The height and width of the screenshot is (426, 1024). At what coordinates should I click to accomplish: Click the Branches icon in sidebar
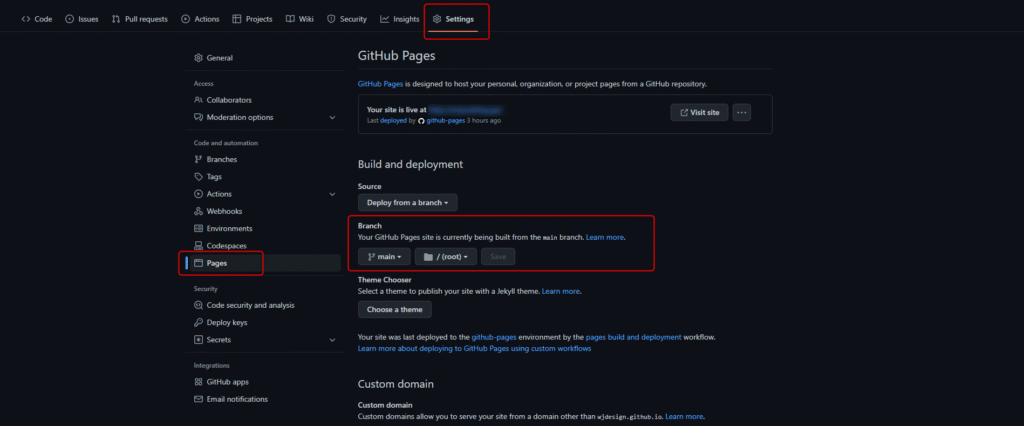[x=198, y=159]
